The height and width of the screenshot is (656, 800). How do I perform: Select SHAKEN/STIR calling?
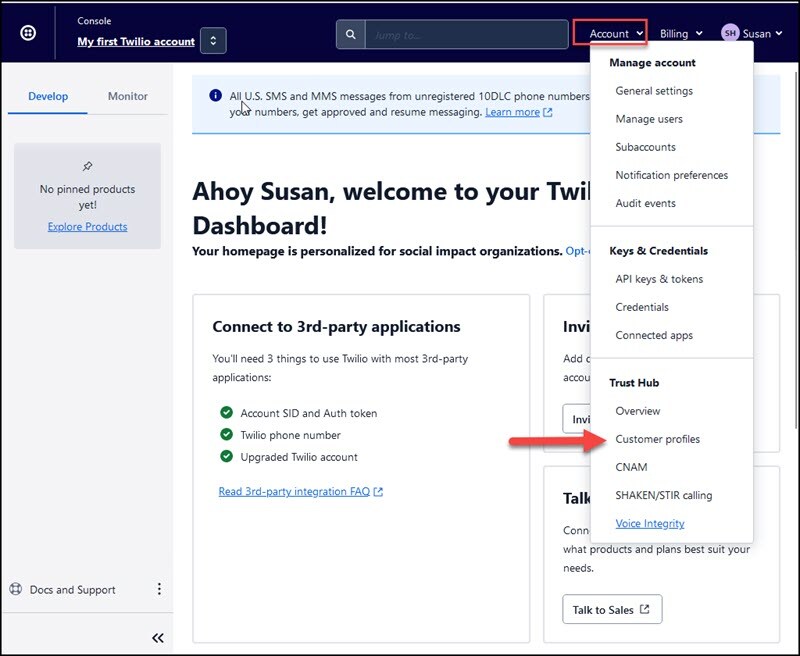coord(664,495)
